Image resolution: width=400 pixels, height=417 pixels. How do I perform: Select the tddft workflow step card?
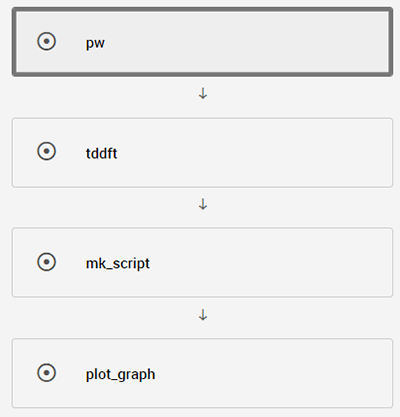[x=202, y=153]
